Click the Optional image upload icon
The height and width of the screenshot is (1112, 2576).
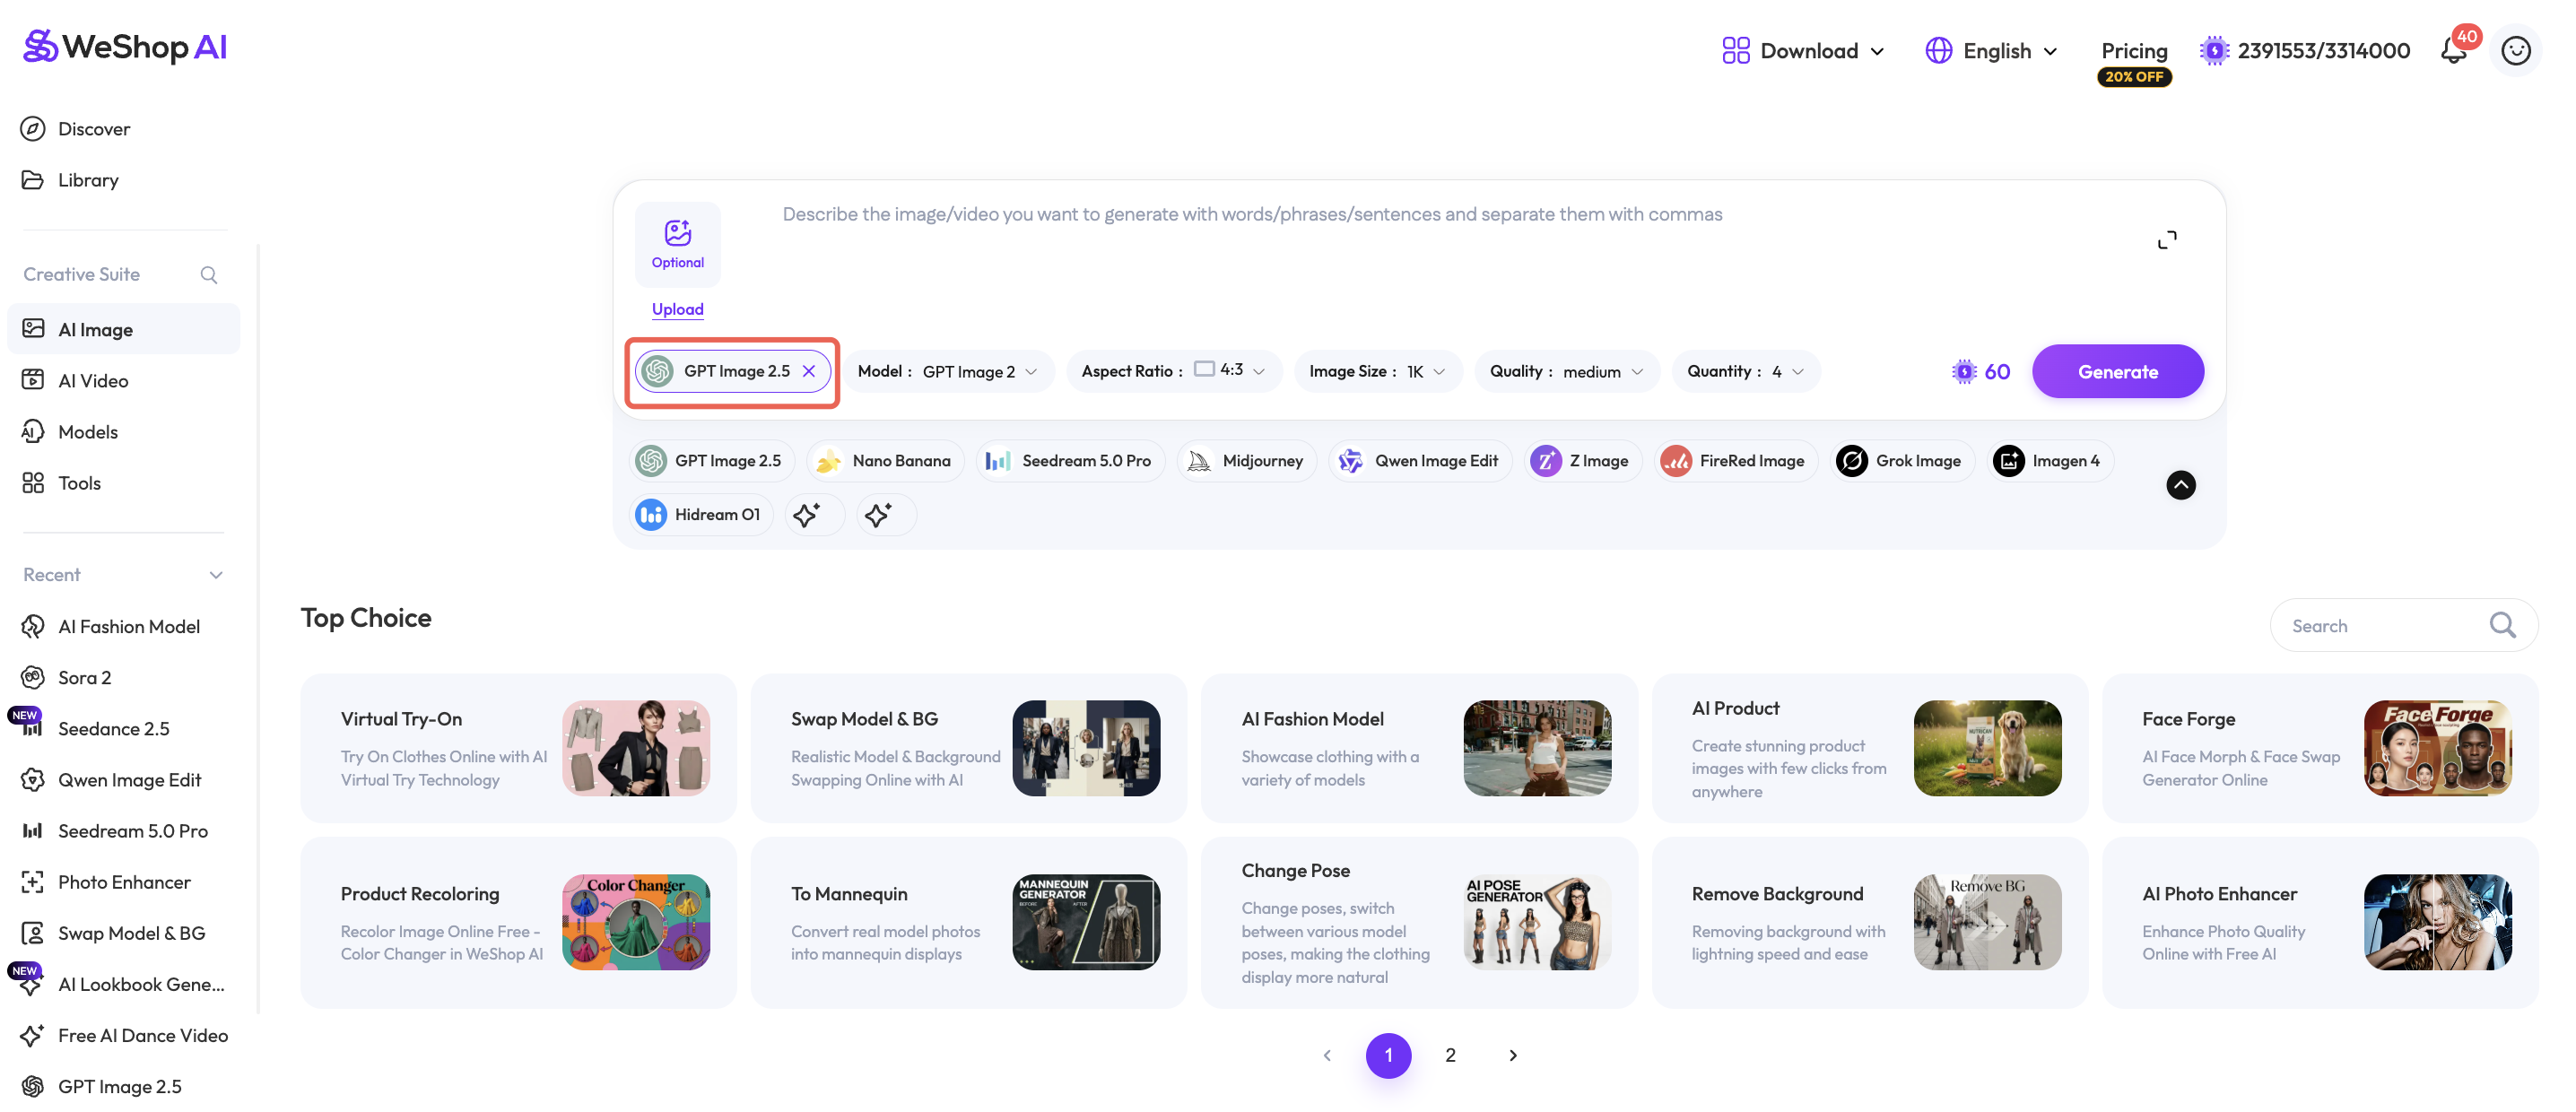[x=677, y=244]
